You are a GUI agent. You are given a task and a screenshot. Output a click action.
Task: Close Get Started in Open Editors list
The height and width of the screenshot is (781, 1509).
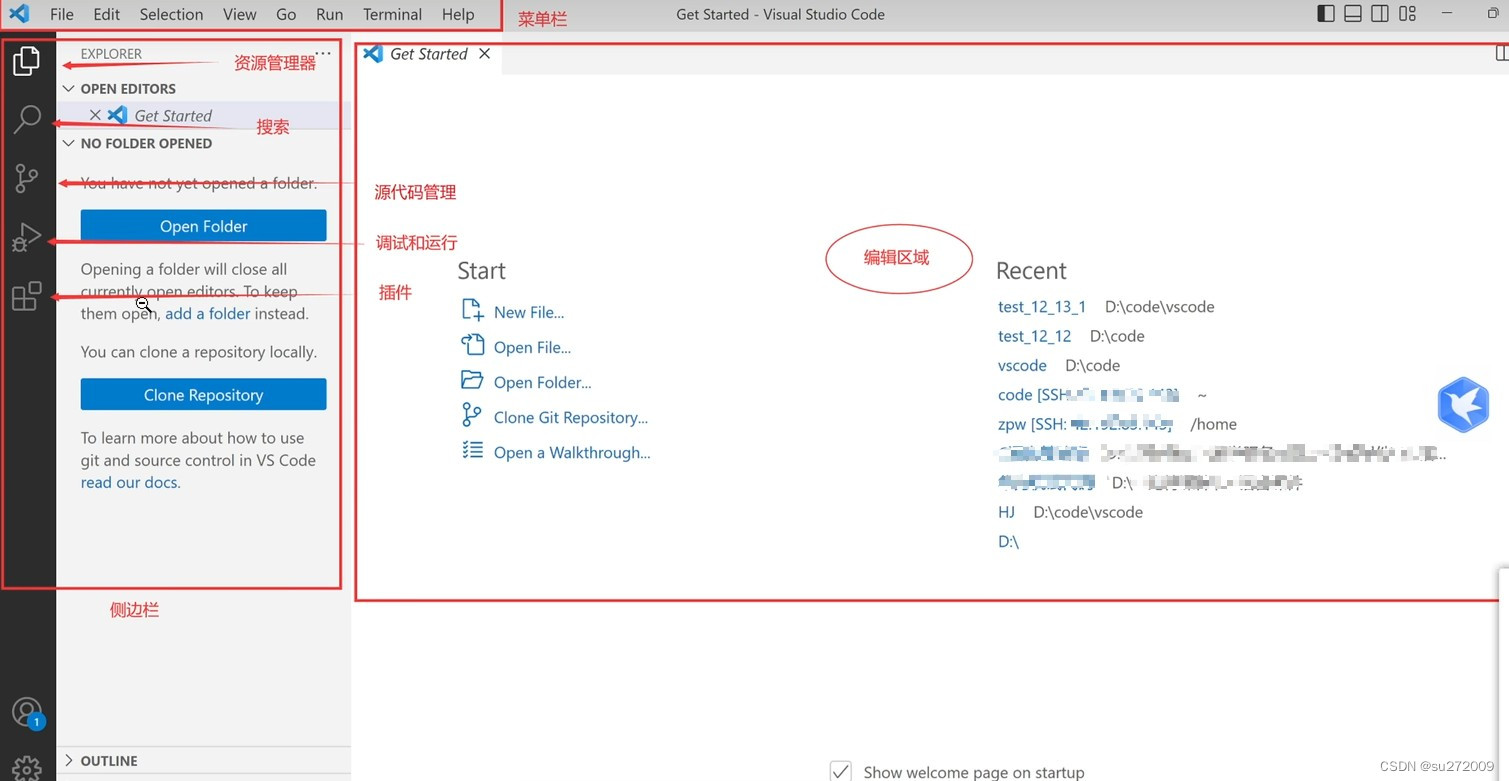coord(95,115)
